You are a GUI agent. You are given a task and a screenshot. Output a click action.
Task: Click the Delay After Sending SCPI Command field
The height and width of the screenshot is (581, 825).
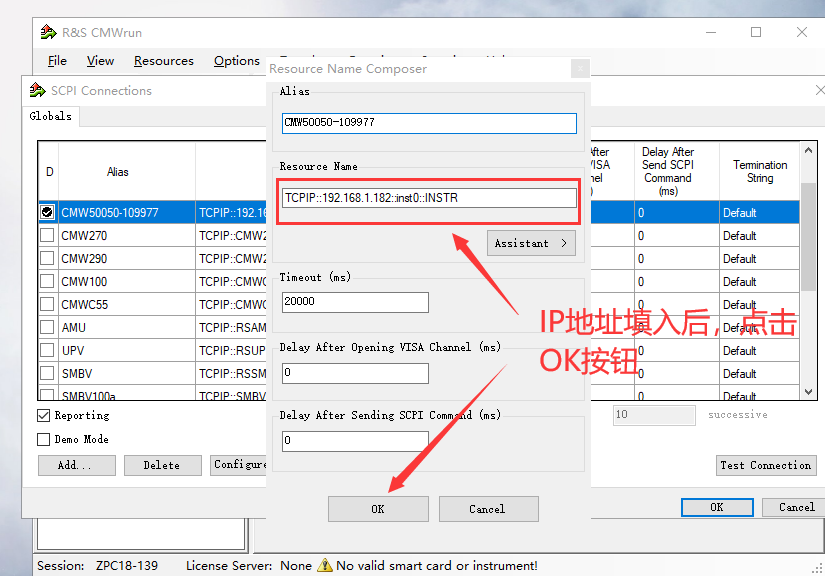tap(355, 441)
